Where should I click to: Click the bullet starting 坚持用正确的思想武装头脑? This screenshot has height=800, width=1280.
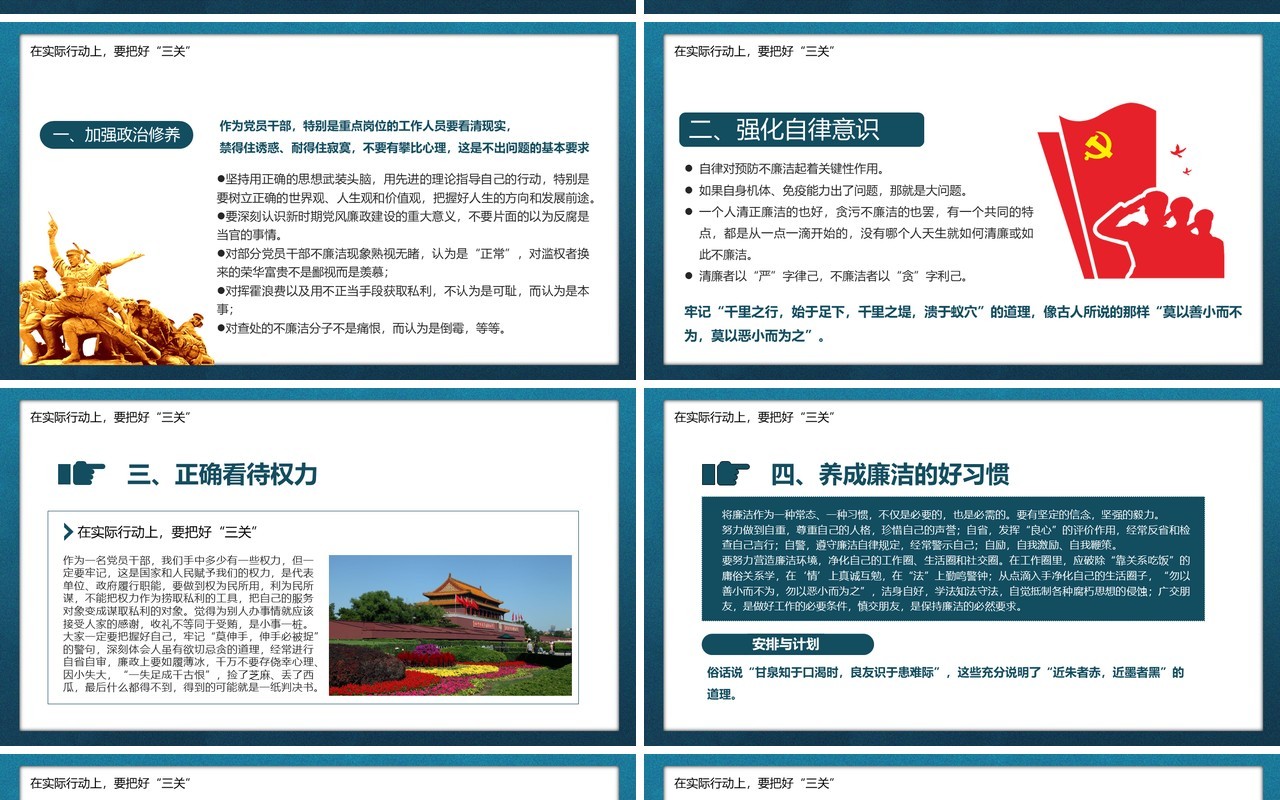click(x=406, y=188)
